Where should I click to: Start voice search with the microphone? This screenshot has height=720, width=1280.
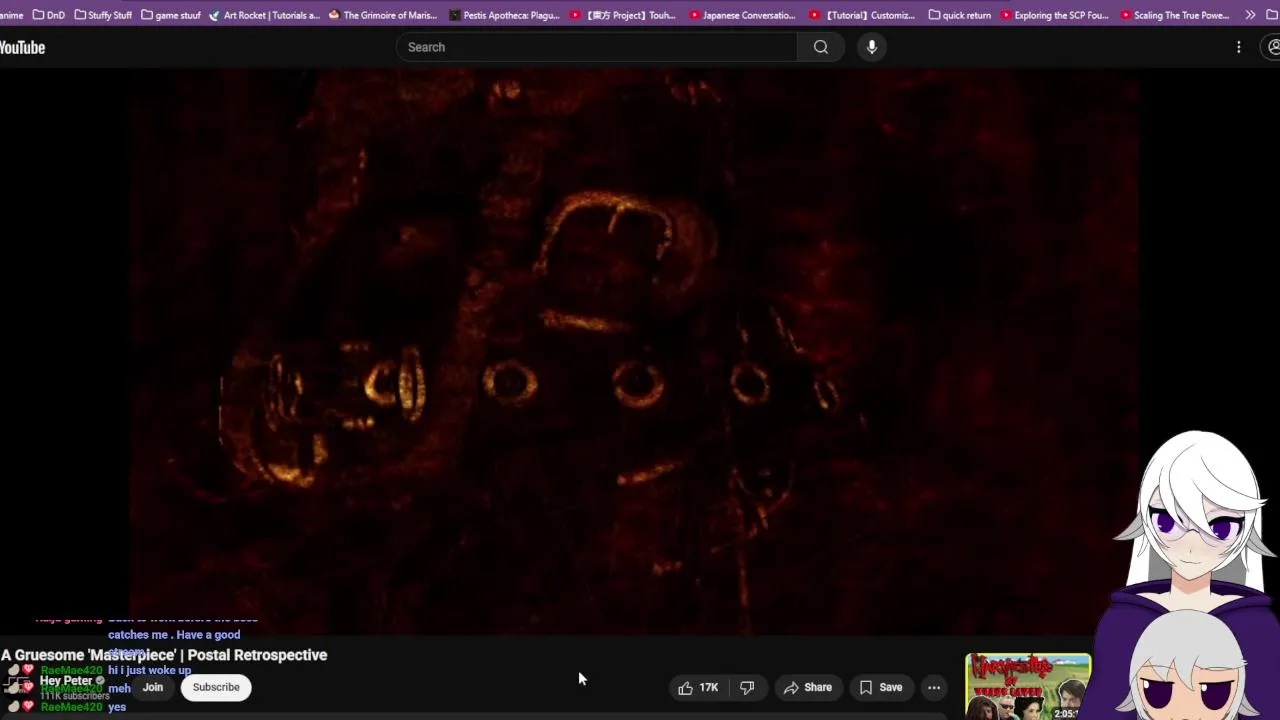pyautogui.click(x=872, y=47)
